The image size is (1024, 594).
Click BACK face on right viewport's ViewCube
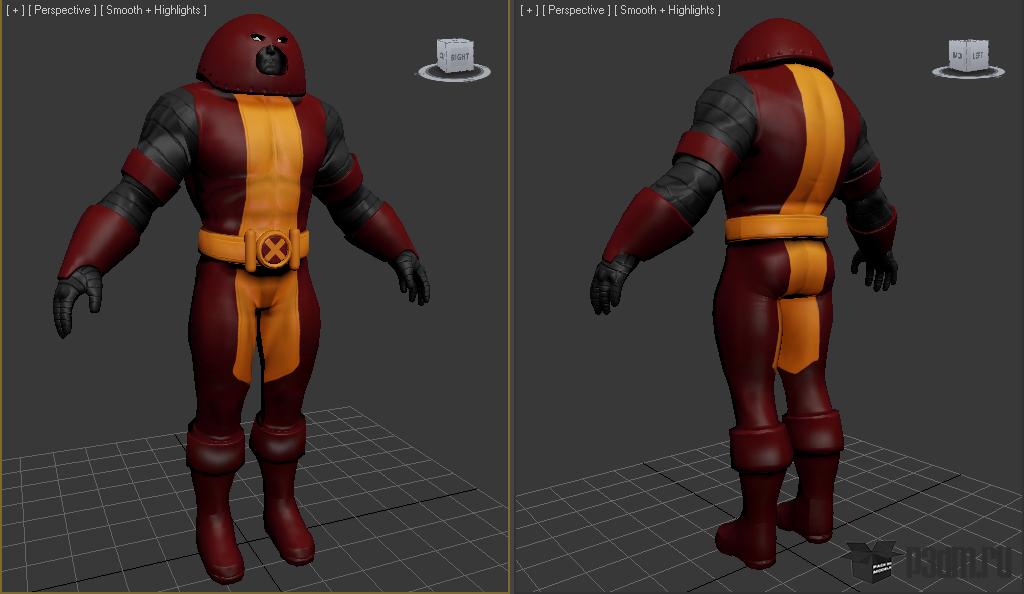click(957, 56)
